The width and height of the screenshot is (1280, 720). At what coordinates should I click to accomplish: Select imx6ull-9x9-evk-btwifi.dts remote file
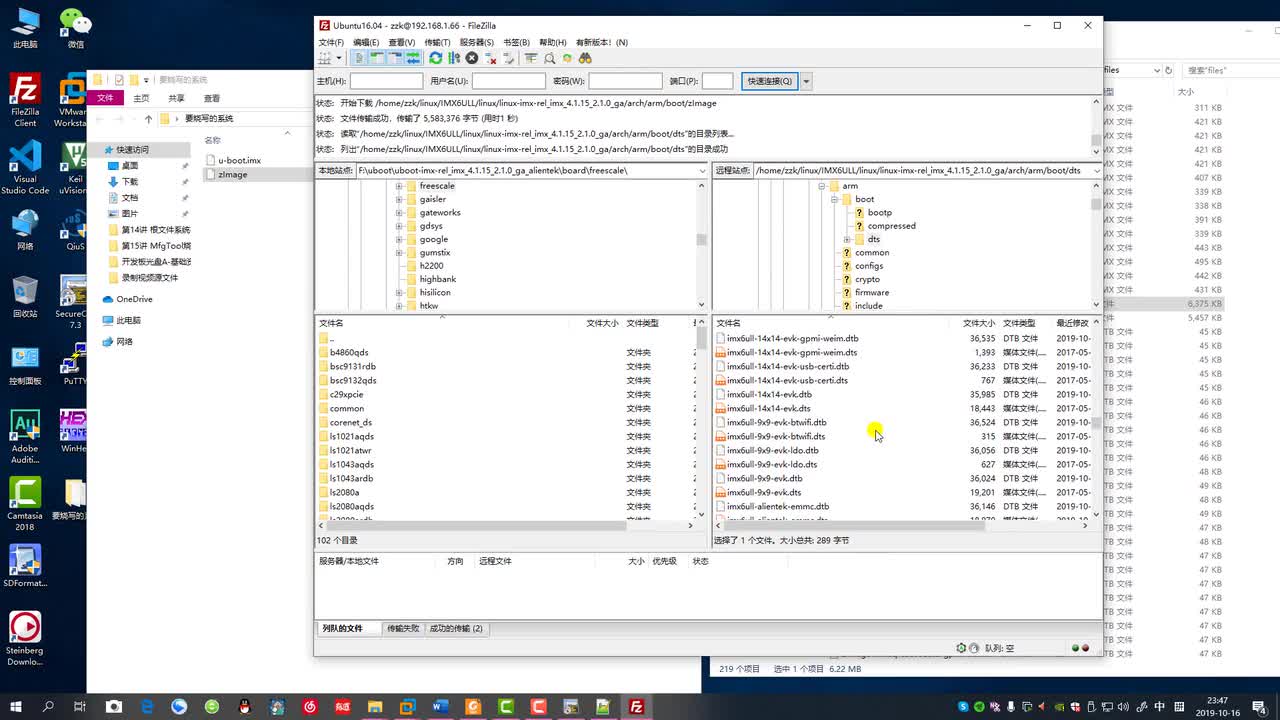776,436
